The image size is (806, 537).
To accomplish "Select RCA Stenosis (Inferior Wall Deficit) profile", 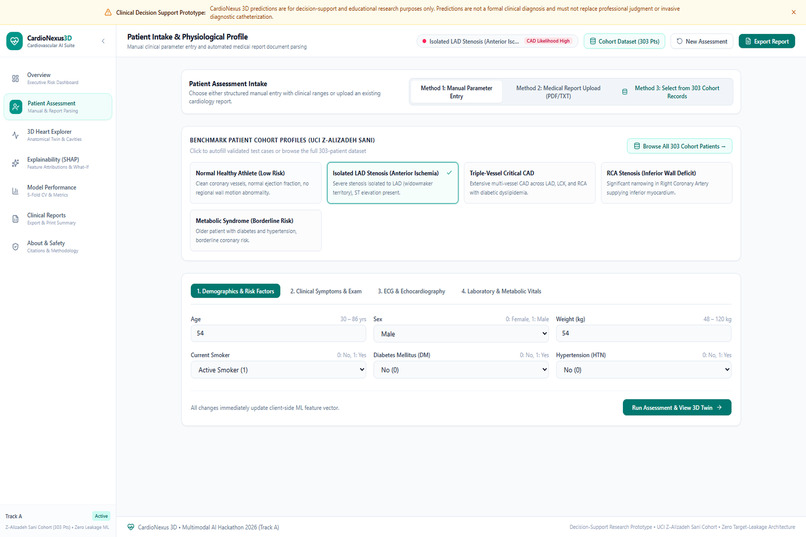I will click(x=667, y=183).
